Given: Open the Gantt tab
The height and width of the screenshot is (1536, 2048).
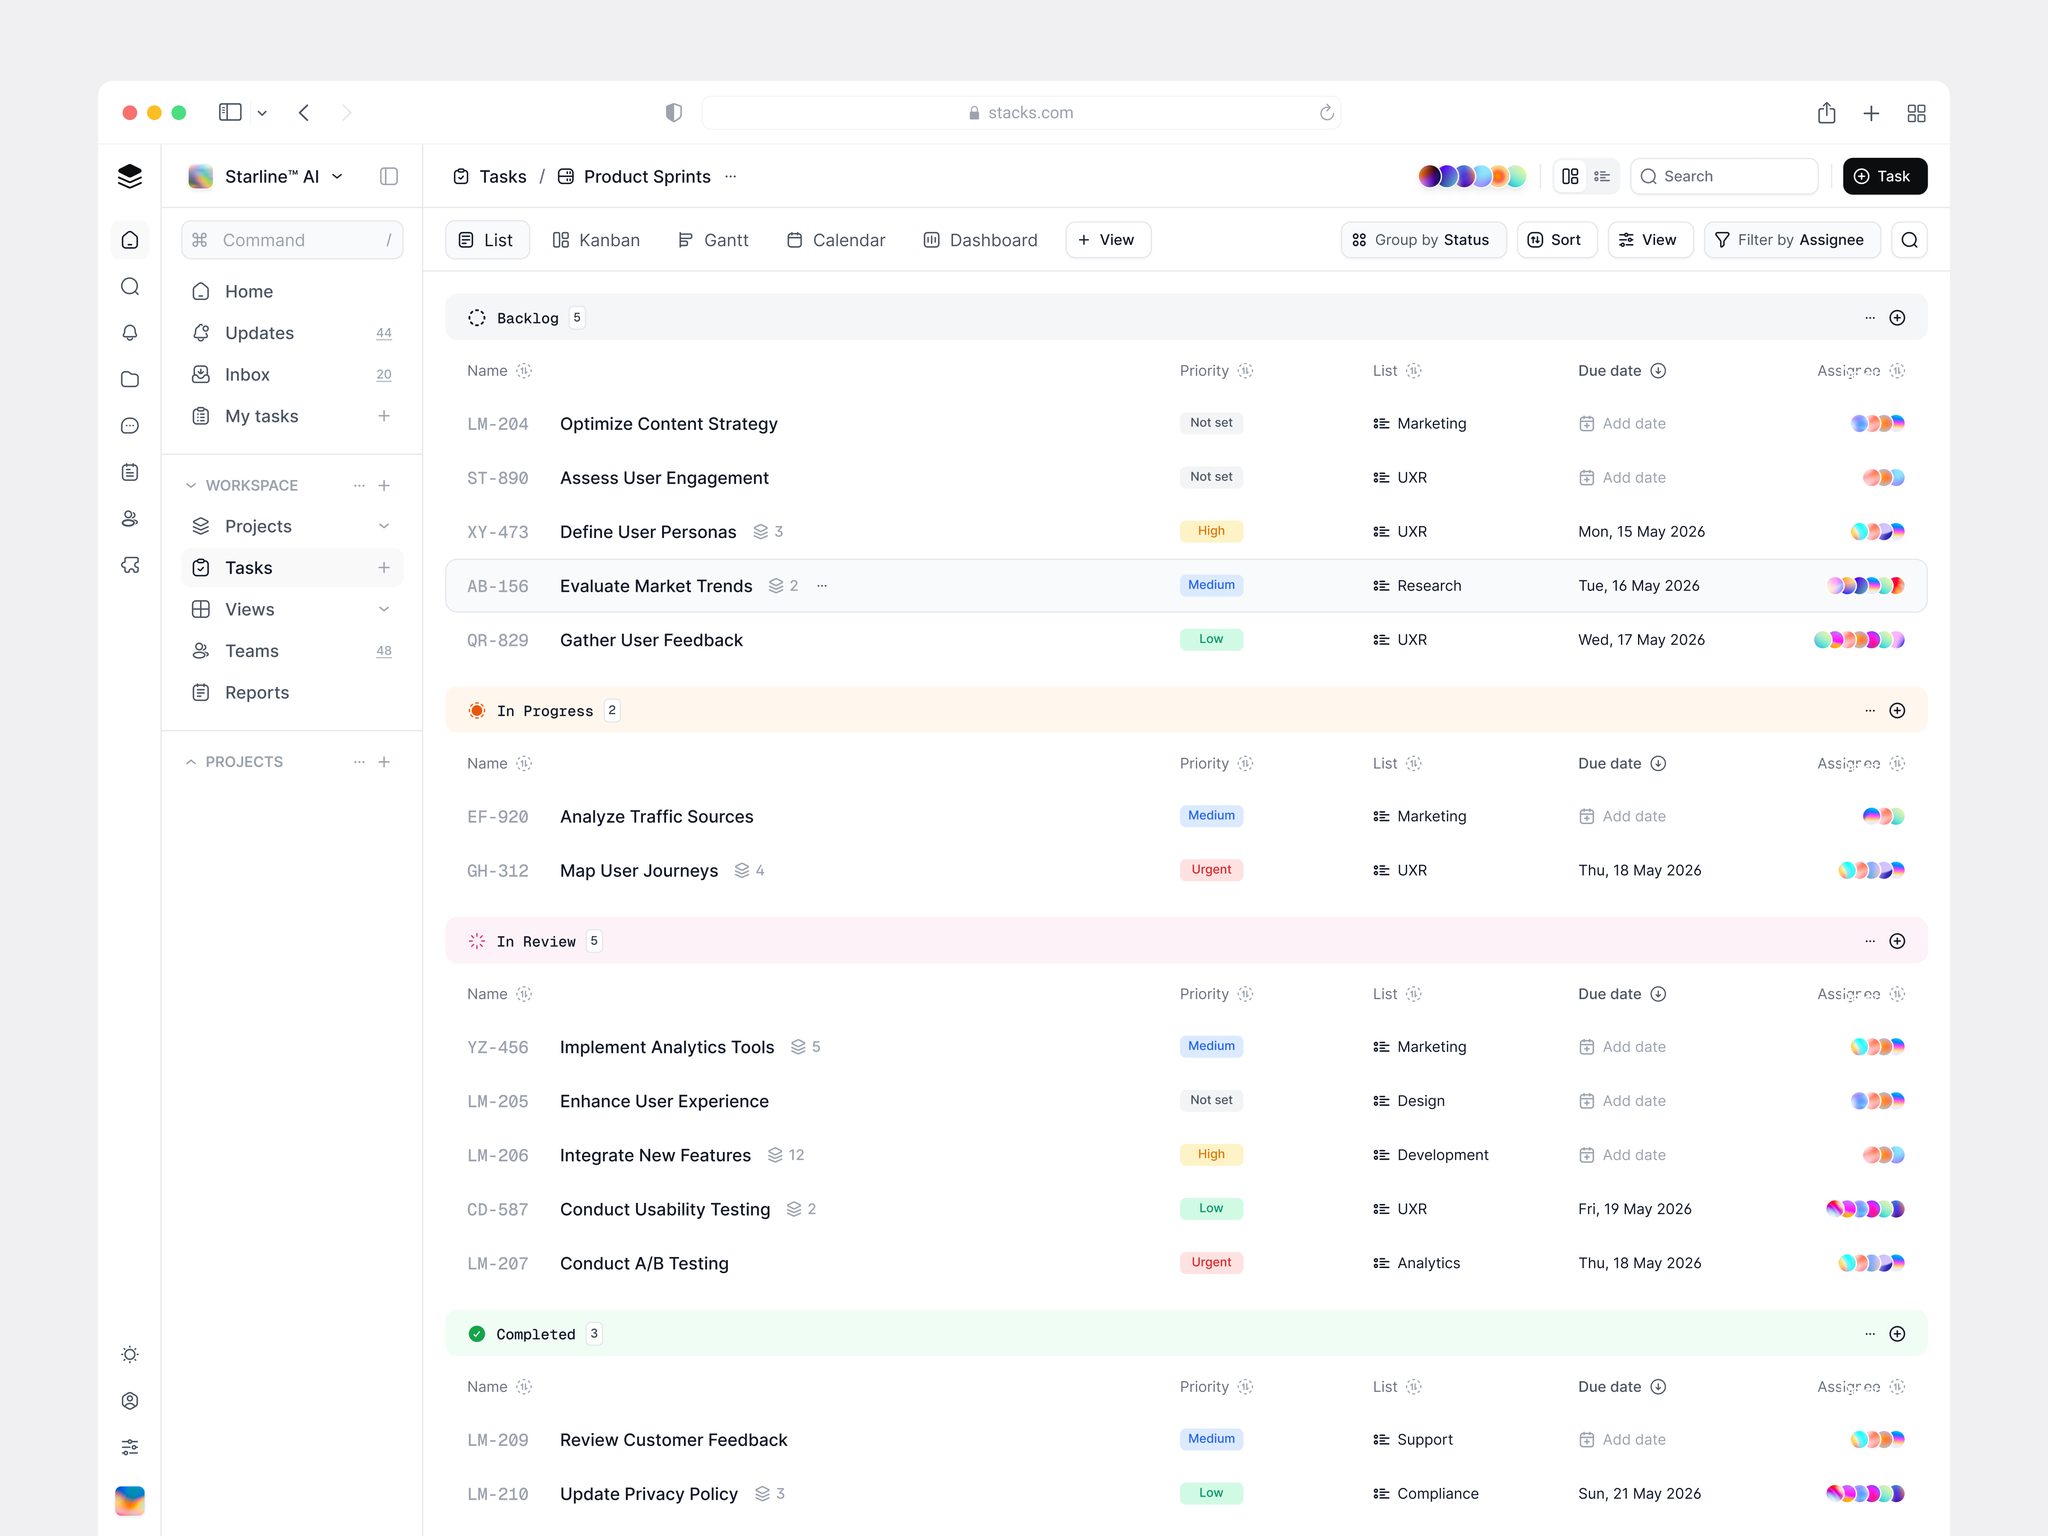Looking at the screenshot, I should 713,240.
